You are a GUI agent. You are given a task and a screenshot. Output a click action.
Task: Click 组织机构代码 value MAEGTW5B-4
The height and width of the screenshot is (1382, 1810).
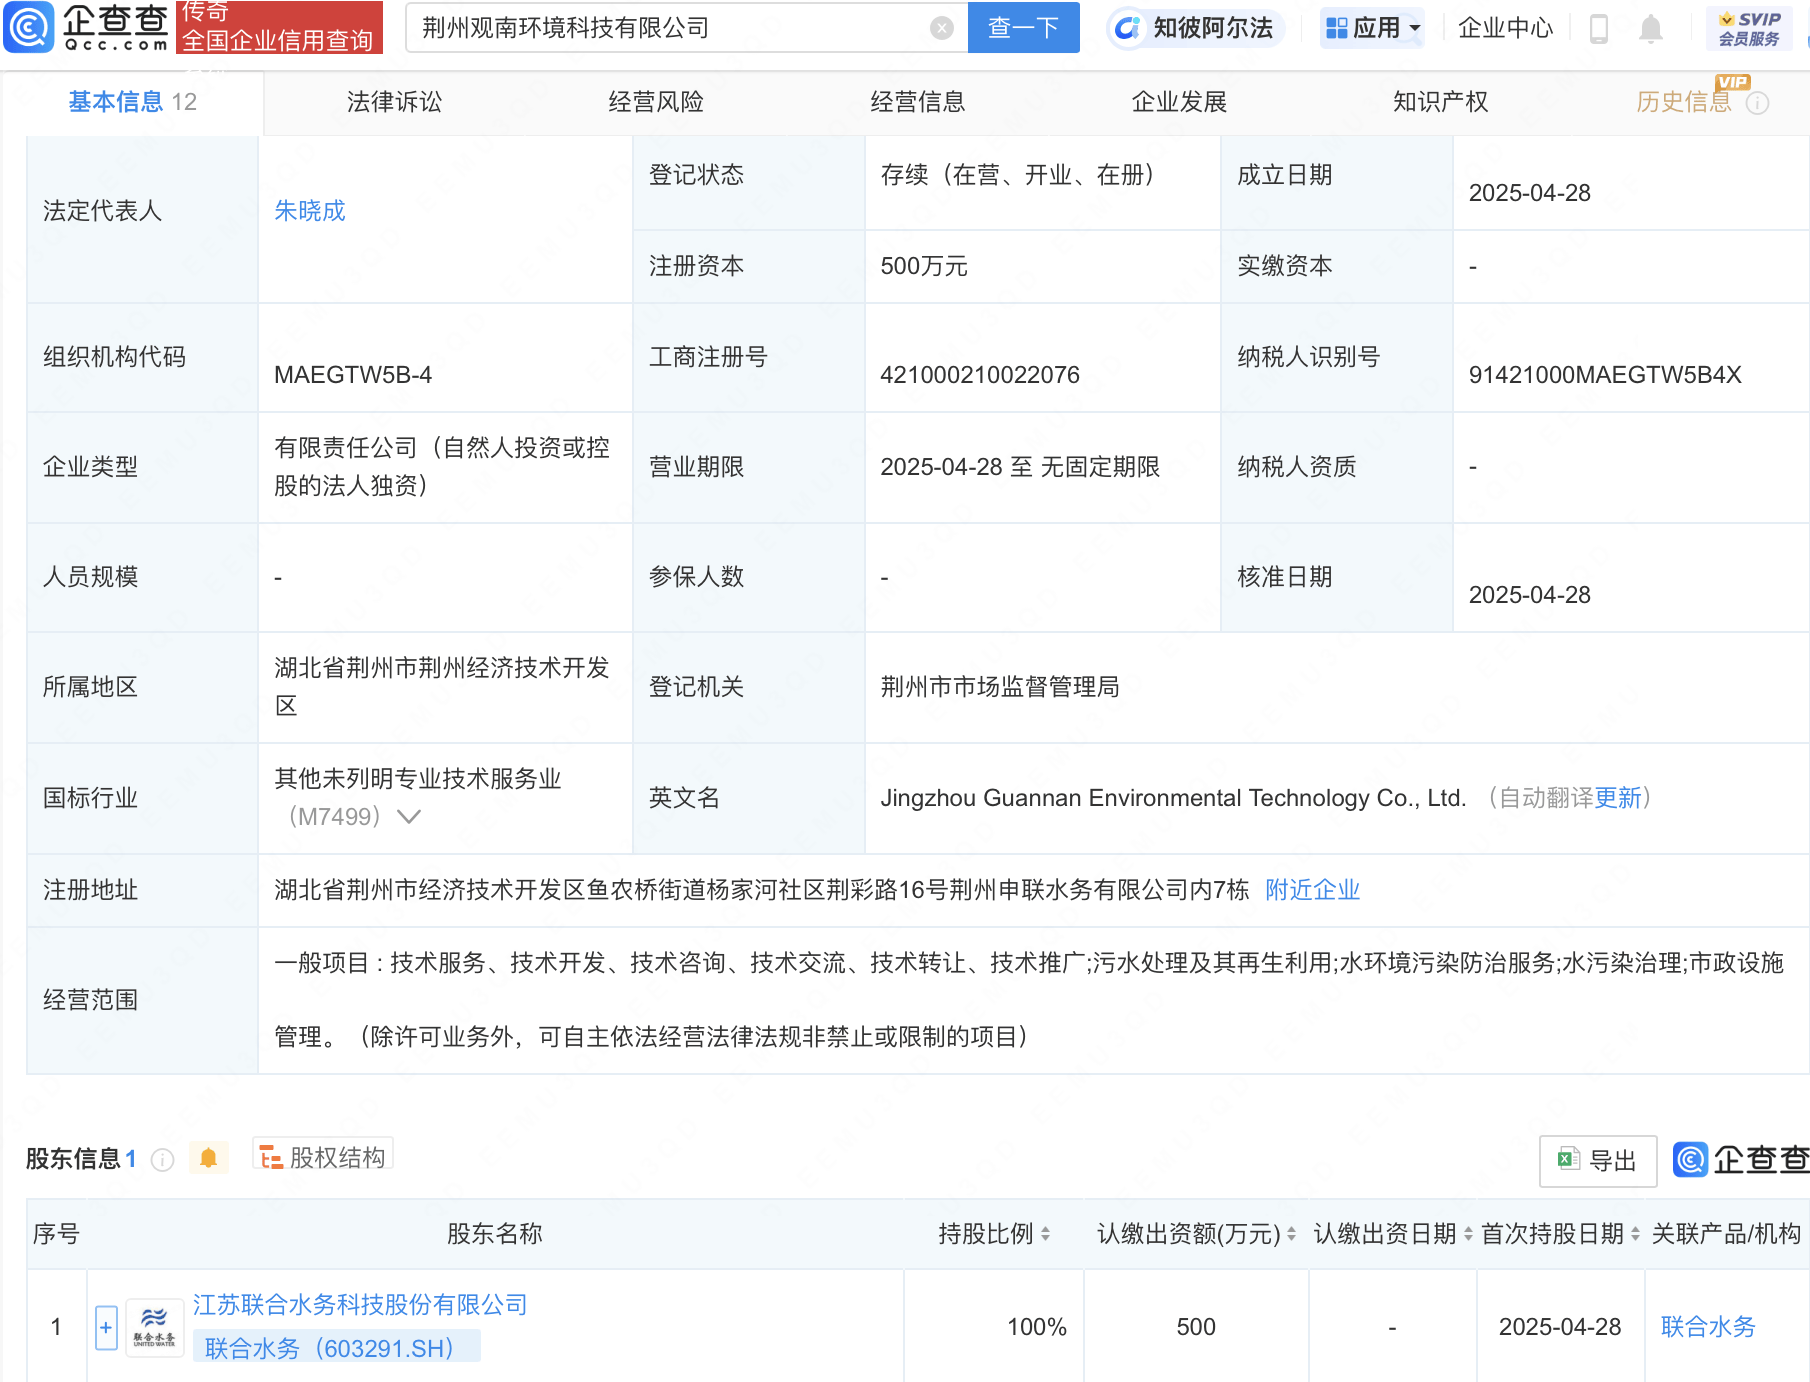coord(353,375)
